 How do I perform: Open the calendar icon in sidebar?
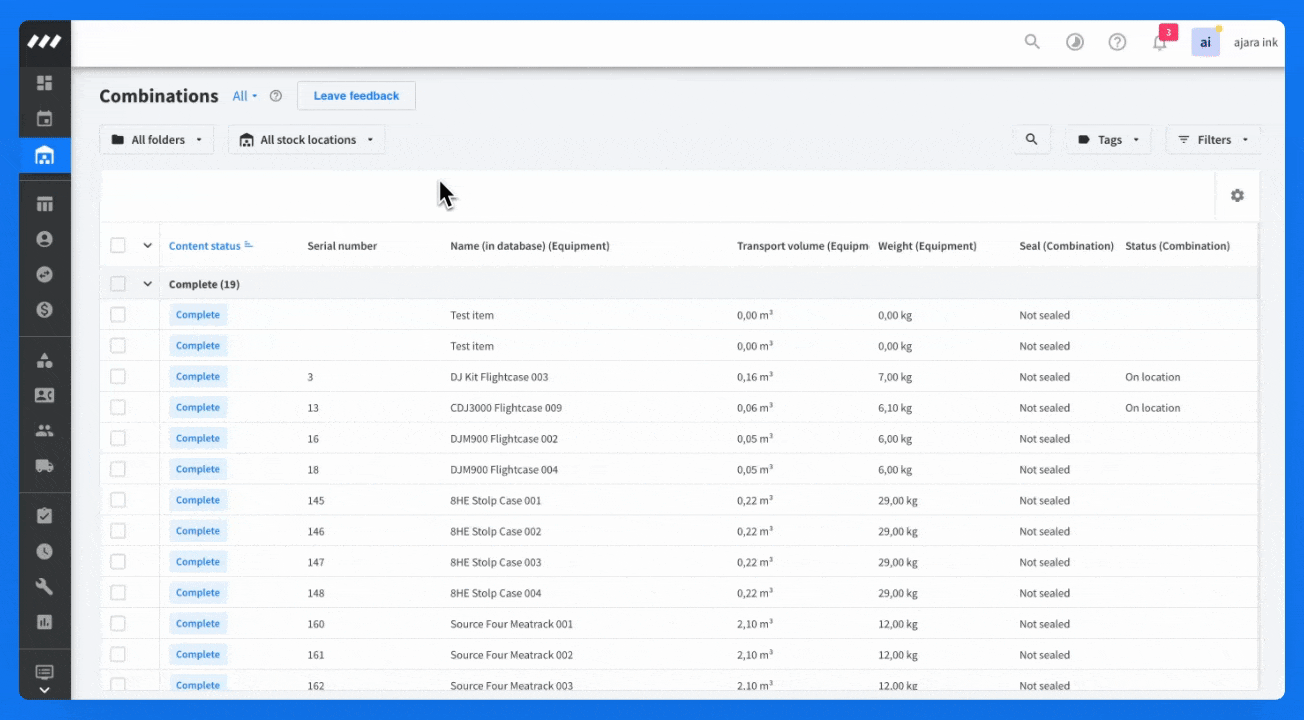click(44, 119)
